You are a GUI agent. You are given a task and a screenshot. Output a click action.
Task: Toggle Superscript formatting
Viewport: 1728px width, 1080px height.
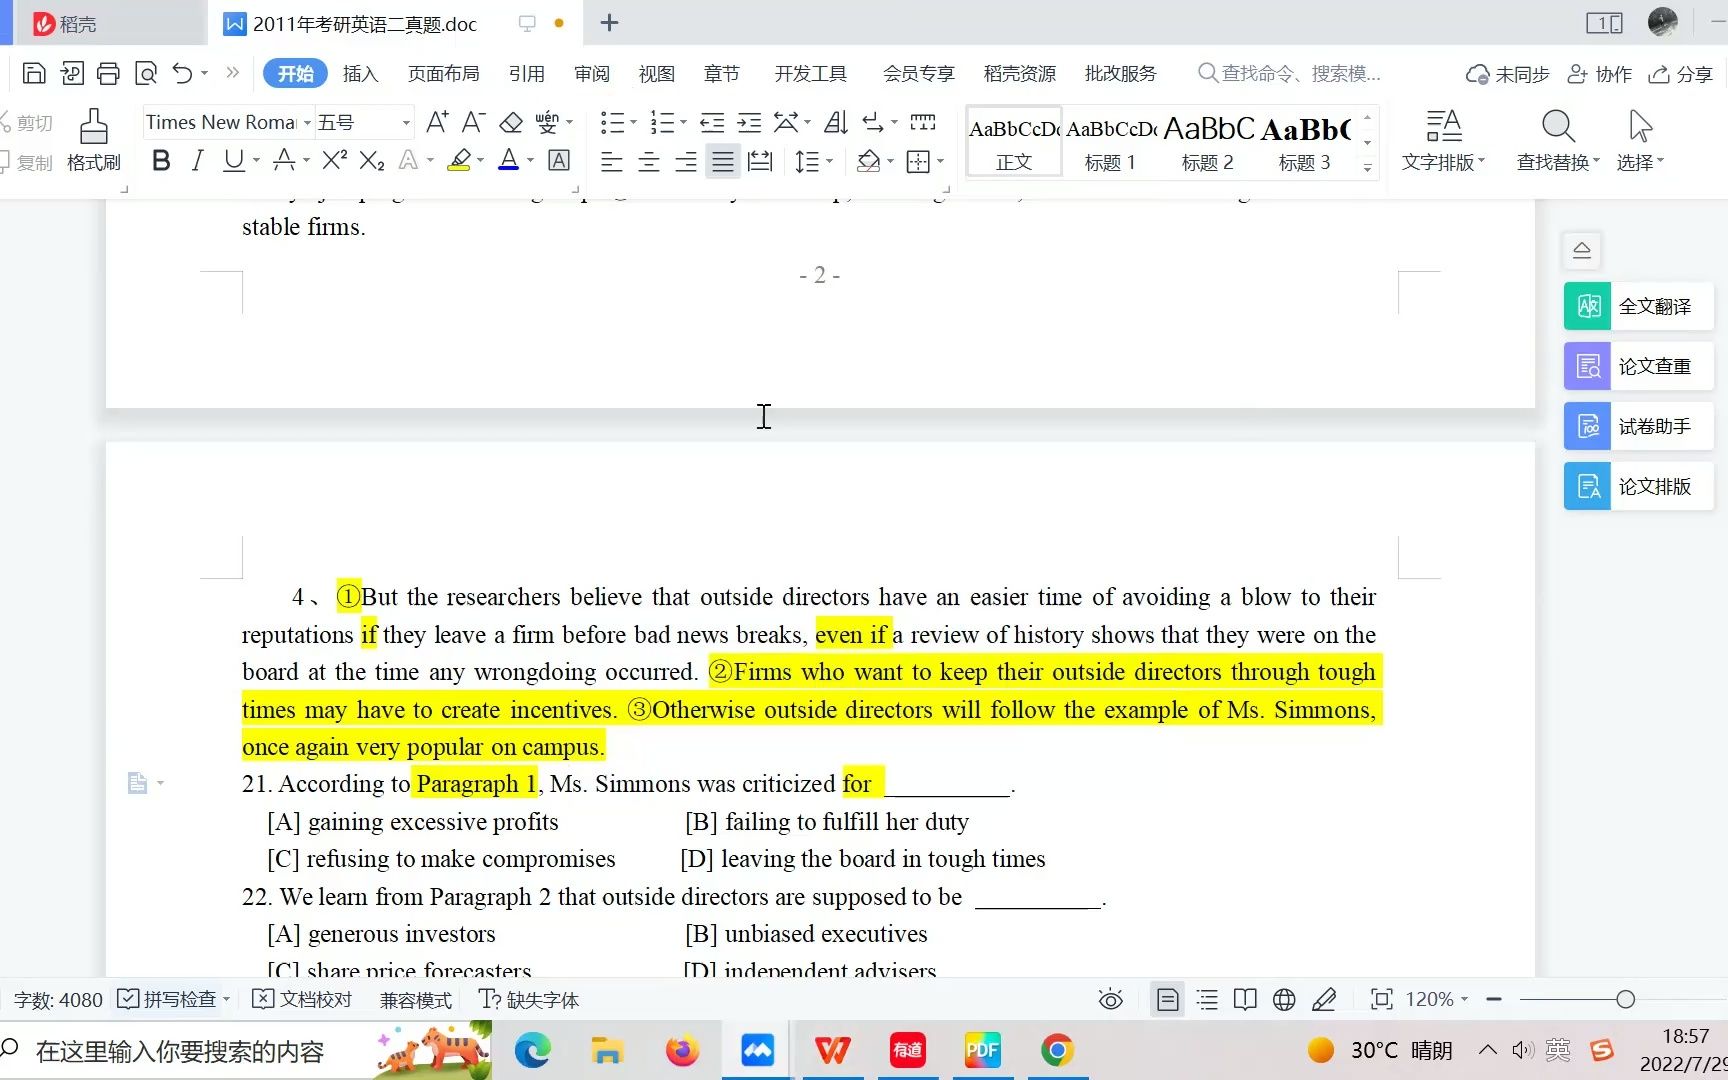point(335,160)
